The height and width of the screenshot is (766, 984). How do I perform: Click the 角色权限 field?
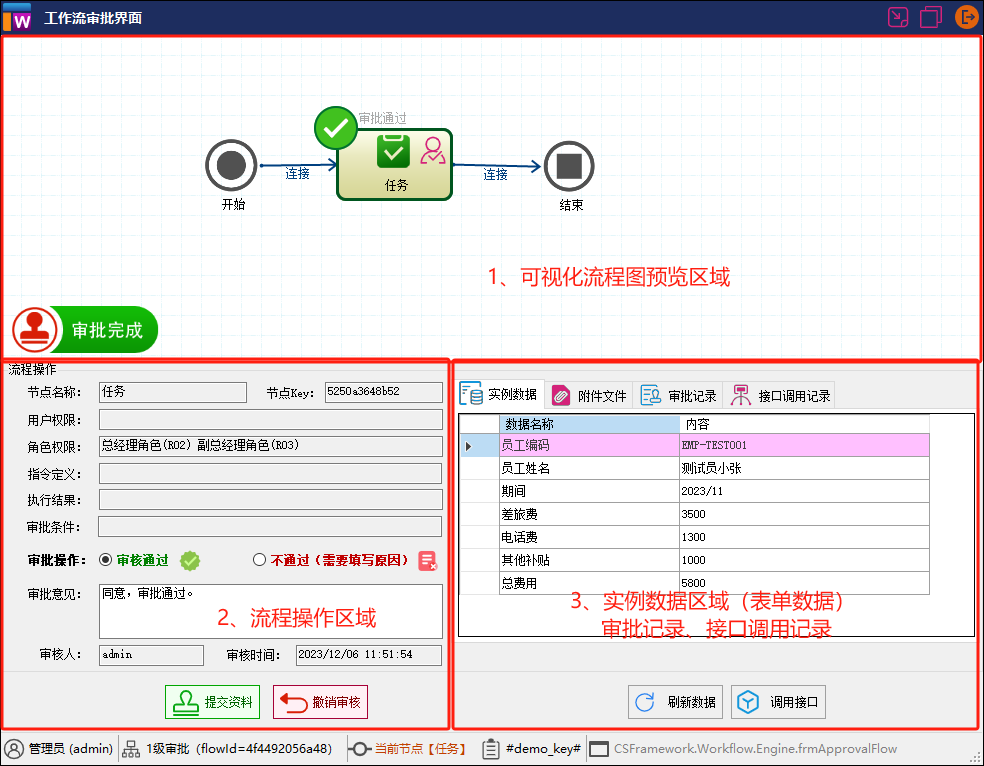click(x=270, y=447)
